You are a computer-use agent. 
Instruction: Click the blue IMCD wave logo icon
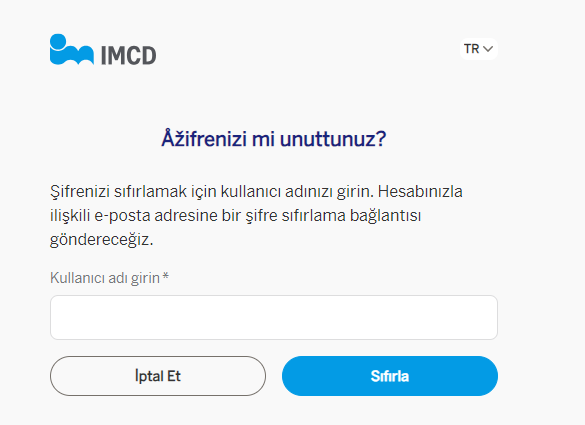[72, 50]
